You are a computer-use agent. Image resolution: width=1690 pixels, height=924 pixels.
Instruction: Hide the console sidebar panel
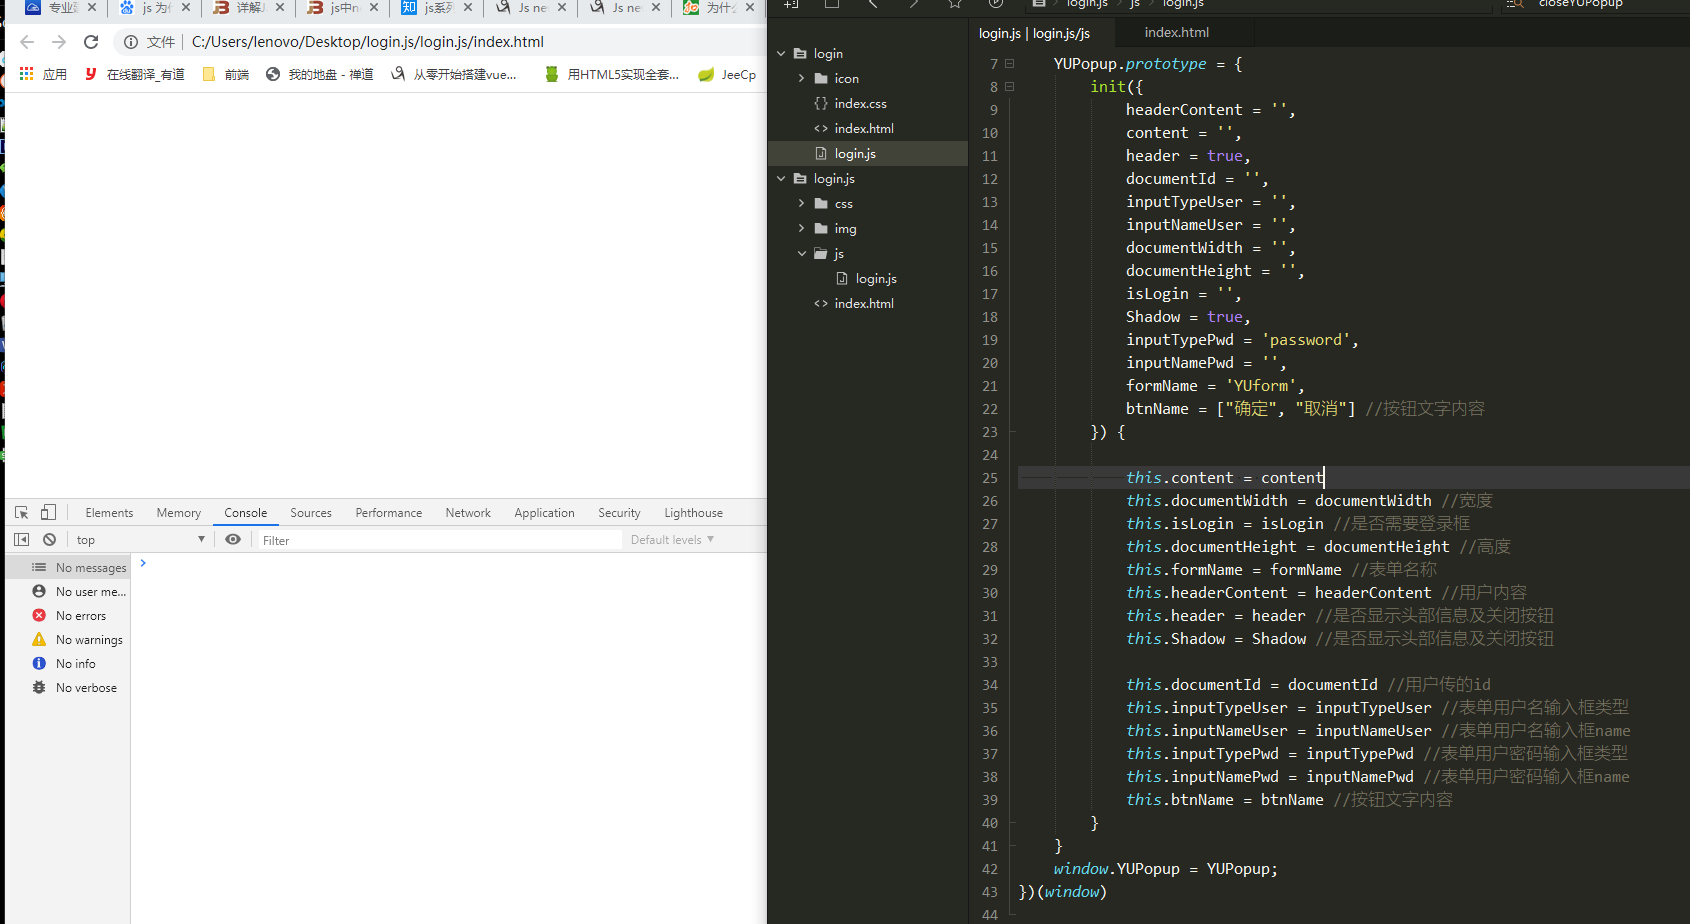click(x=21, y=539)
